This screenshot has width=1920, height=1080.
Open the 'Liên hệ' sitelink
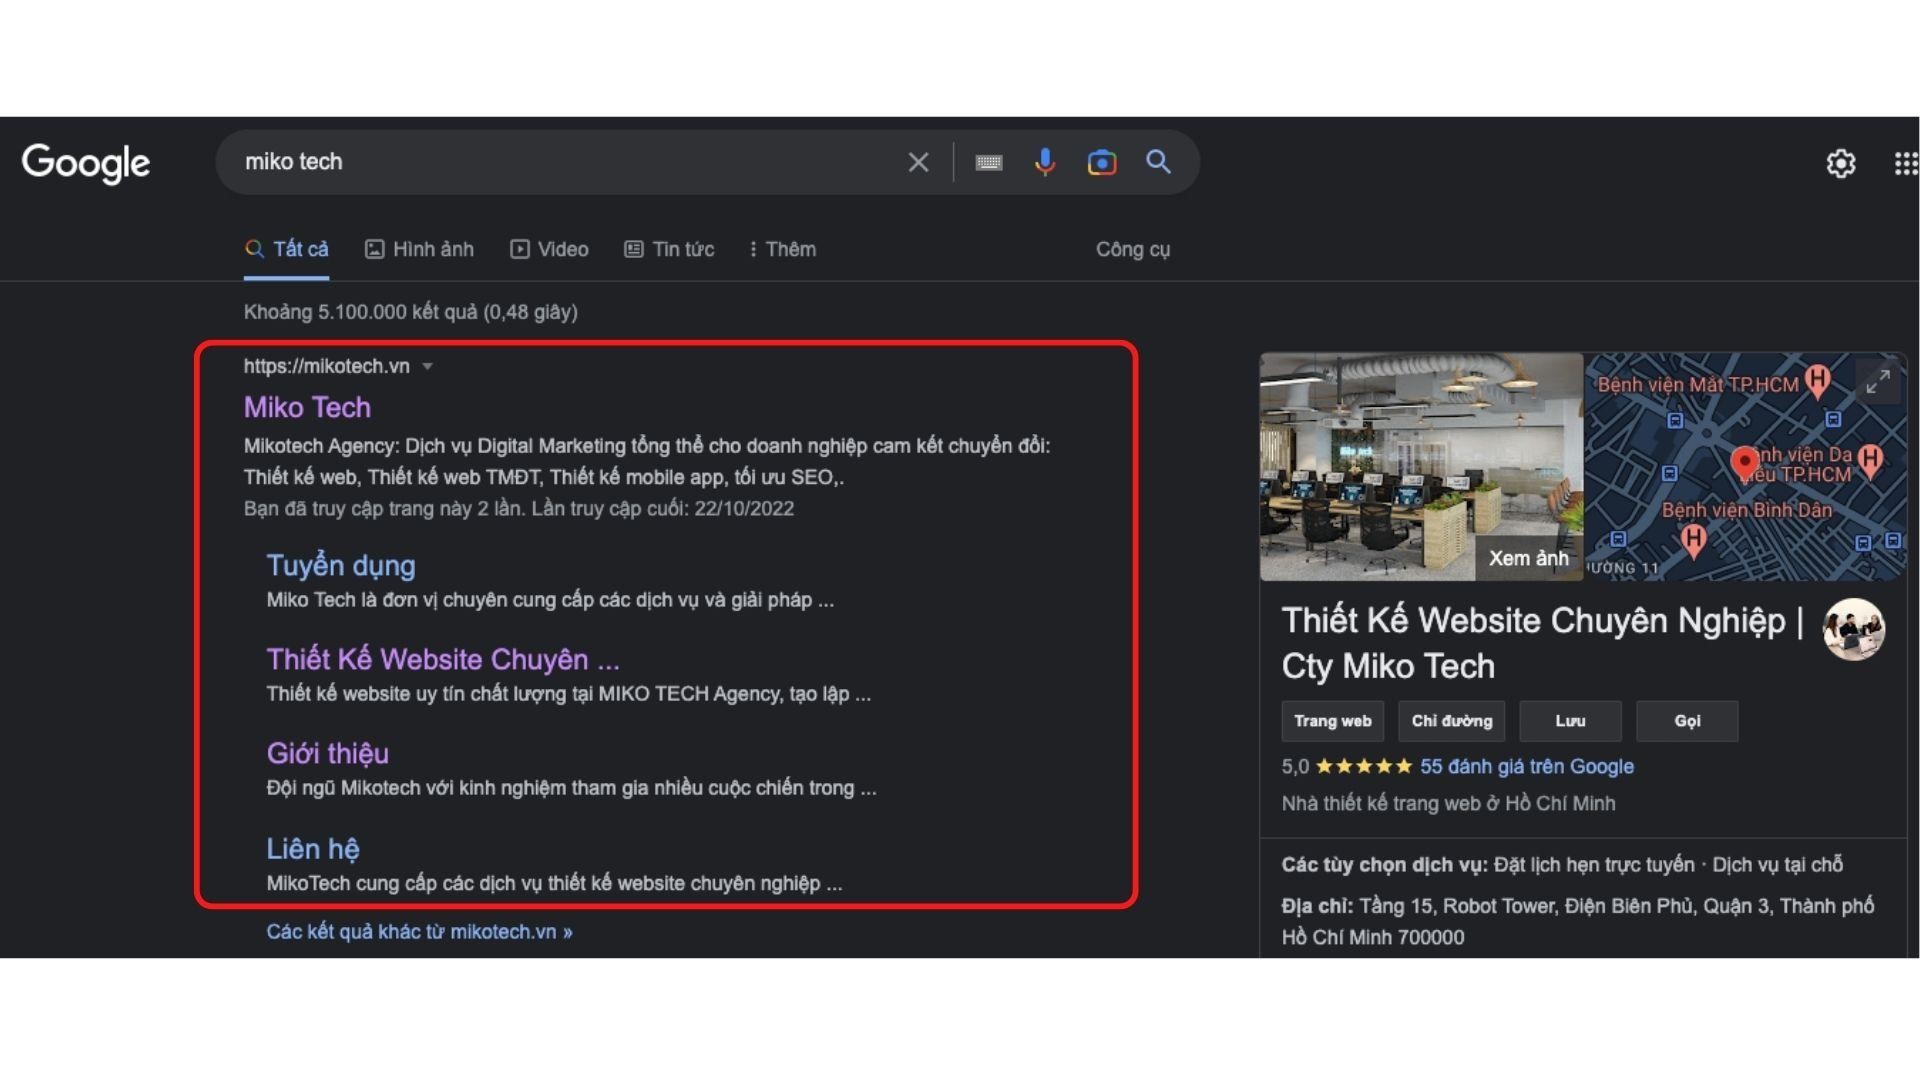coord(313,848)
